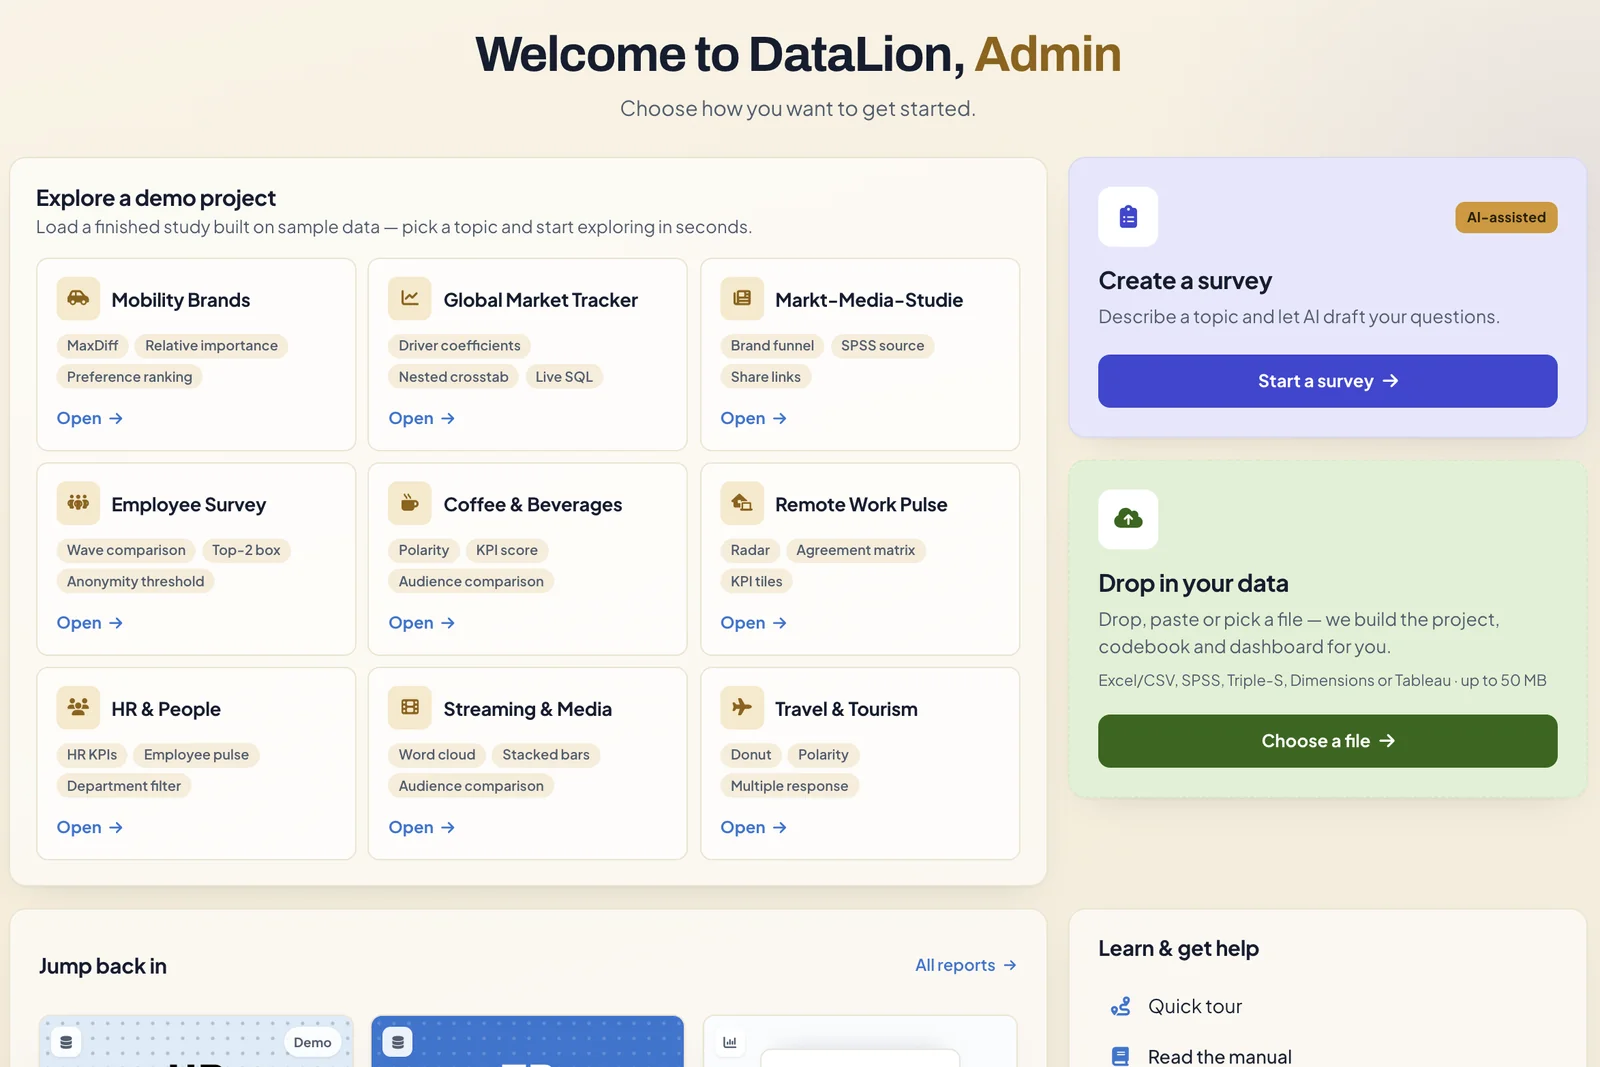
Task: Click the Markt-Media-Studie newspaper icon
Action: [x=742, y=298]
